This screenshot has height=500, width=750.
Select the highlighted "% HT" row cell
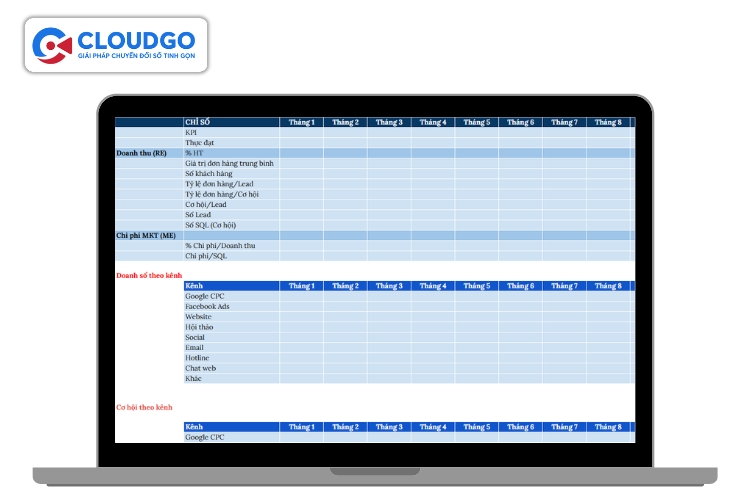pos(194,153)
